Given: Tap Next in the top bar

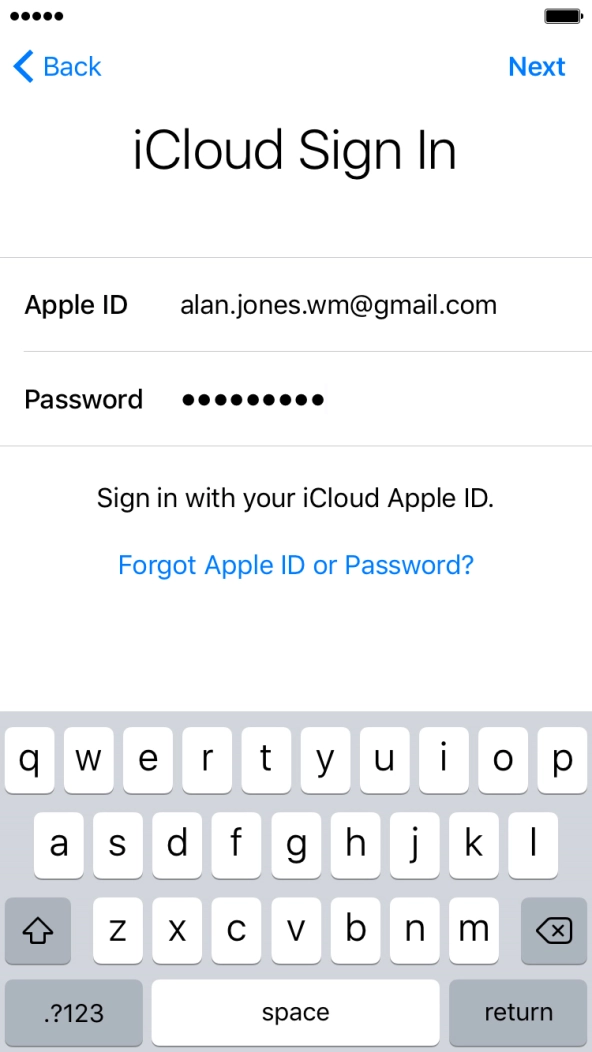Looking at the screenshot, I should point(536,66).
